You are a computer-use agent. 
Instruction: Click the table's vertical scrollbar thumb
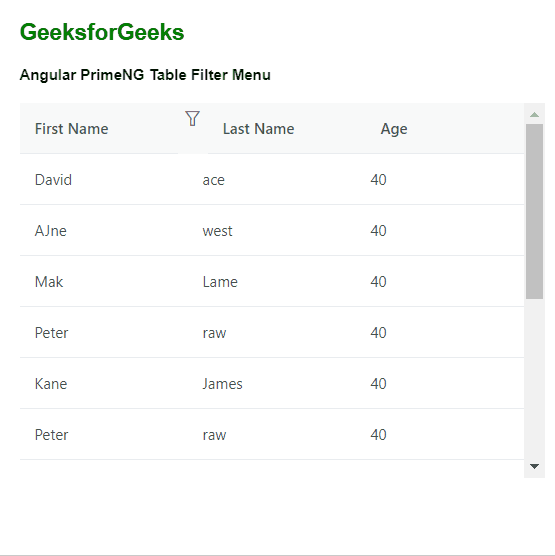(534, 211)
